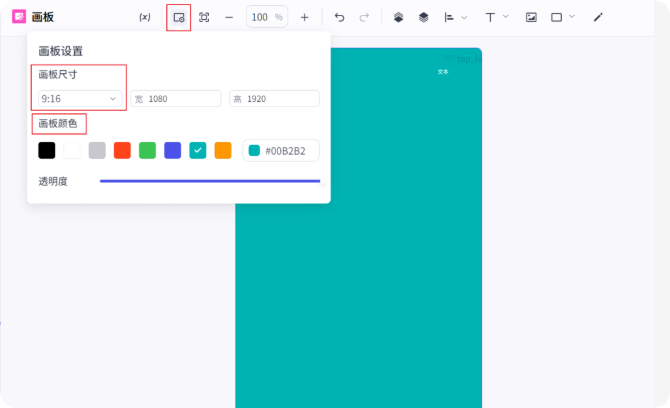The width and height of the screenshot is (670, 408).
Task: Open color picker via teal preview square
Action: (254, 150)
